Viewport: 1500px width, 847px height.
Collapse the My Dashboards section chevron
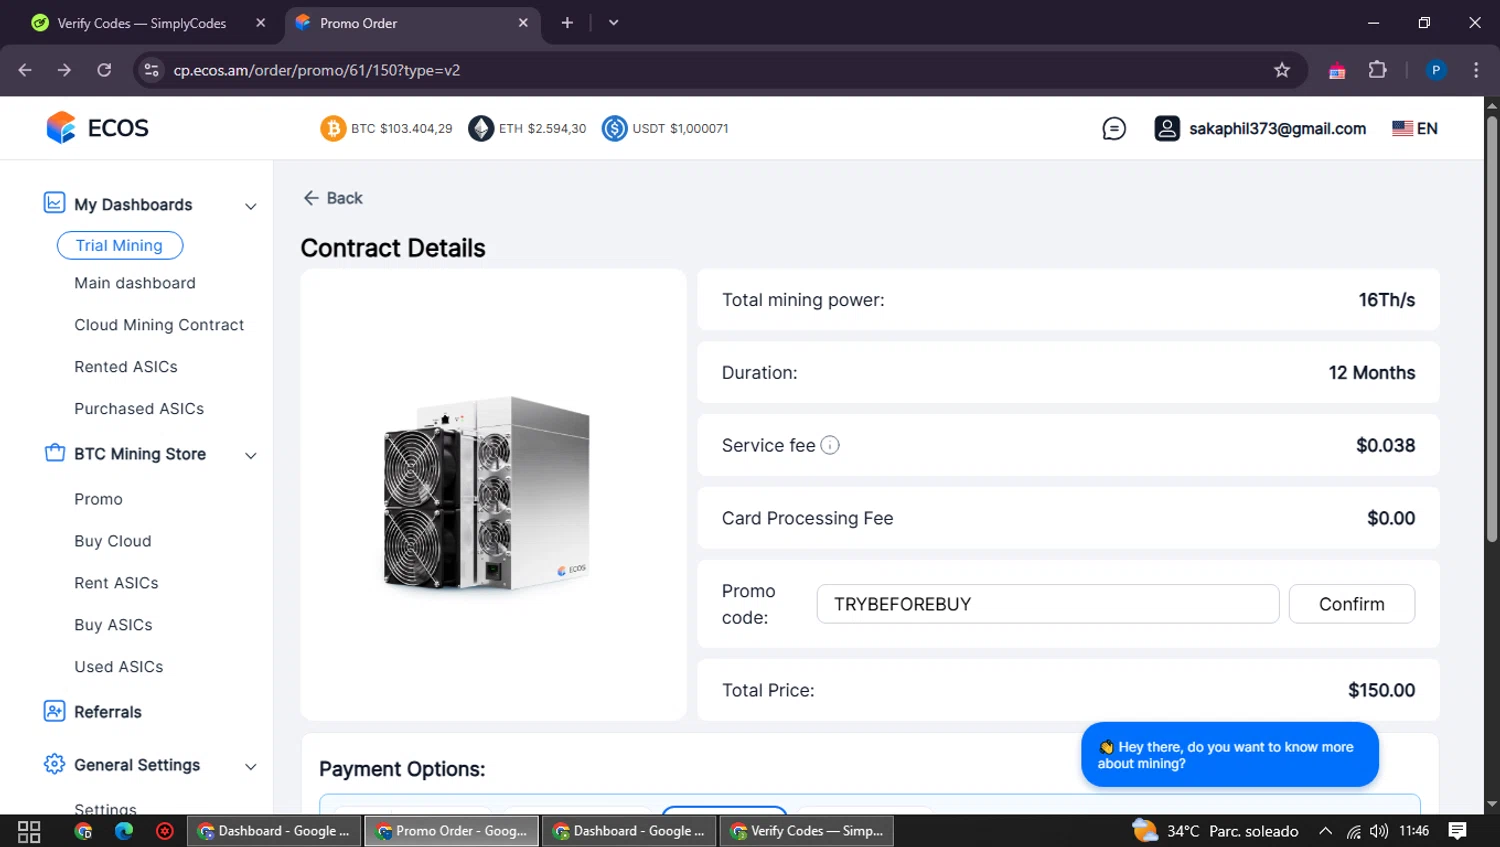coord(251,206)
